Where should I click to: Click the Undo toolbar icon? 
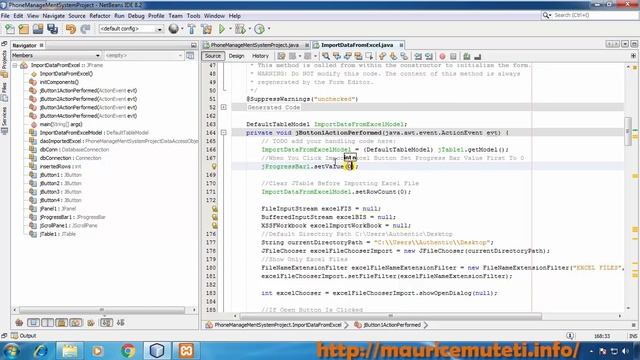[x=71, y=29]
